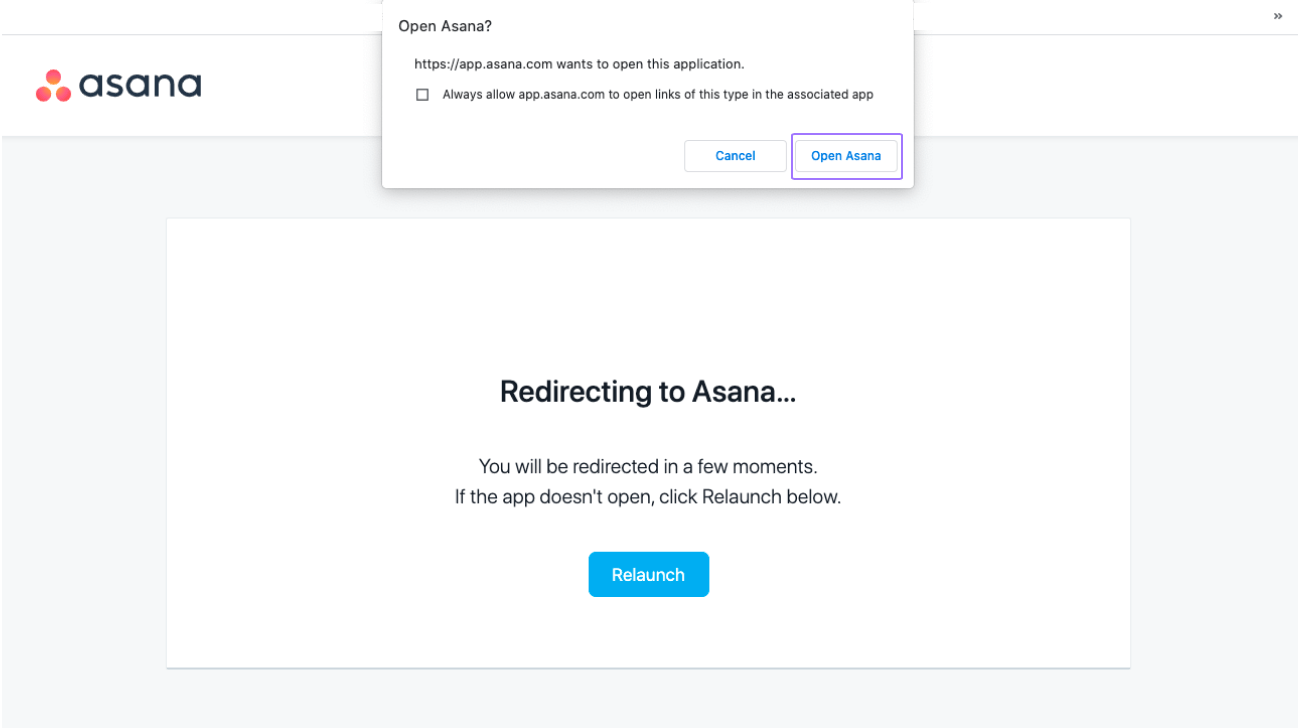
Task: Click the Asana logo to return home
Action: (117, 85)
